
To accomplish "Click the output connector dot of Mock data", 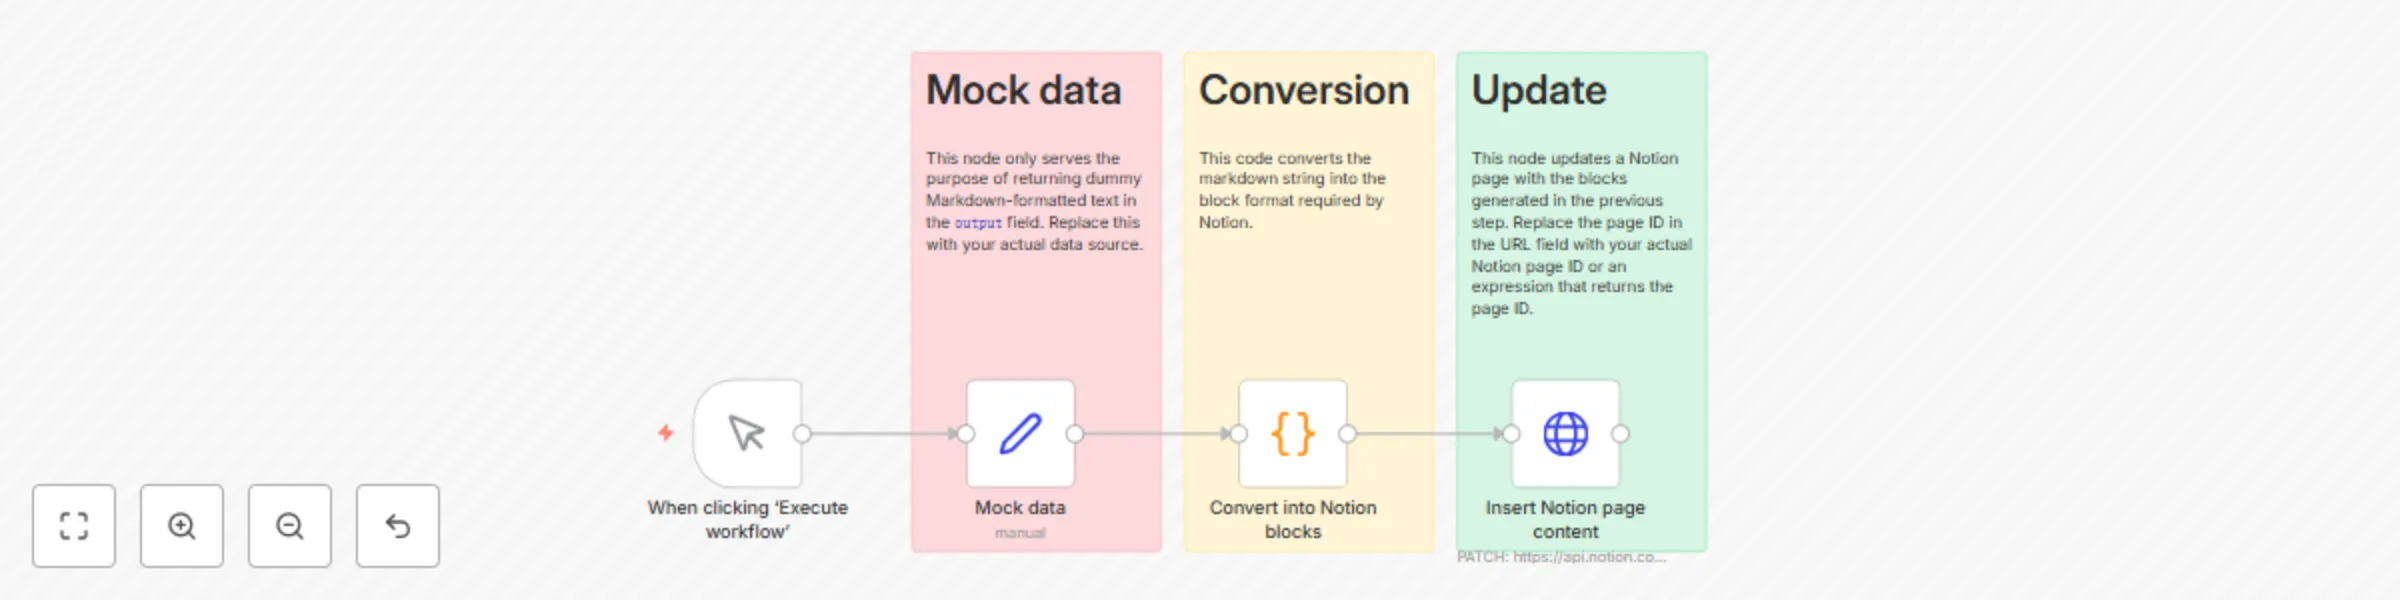I will pyautogui.click(x=1075, y=434).
